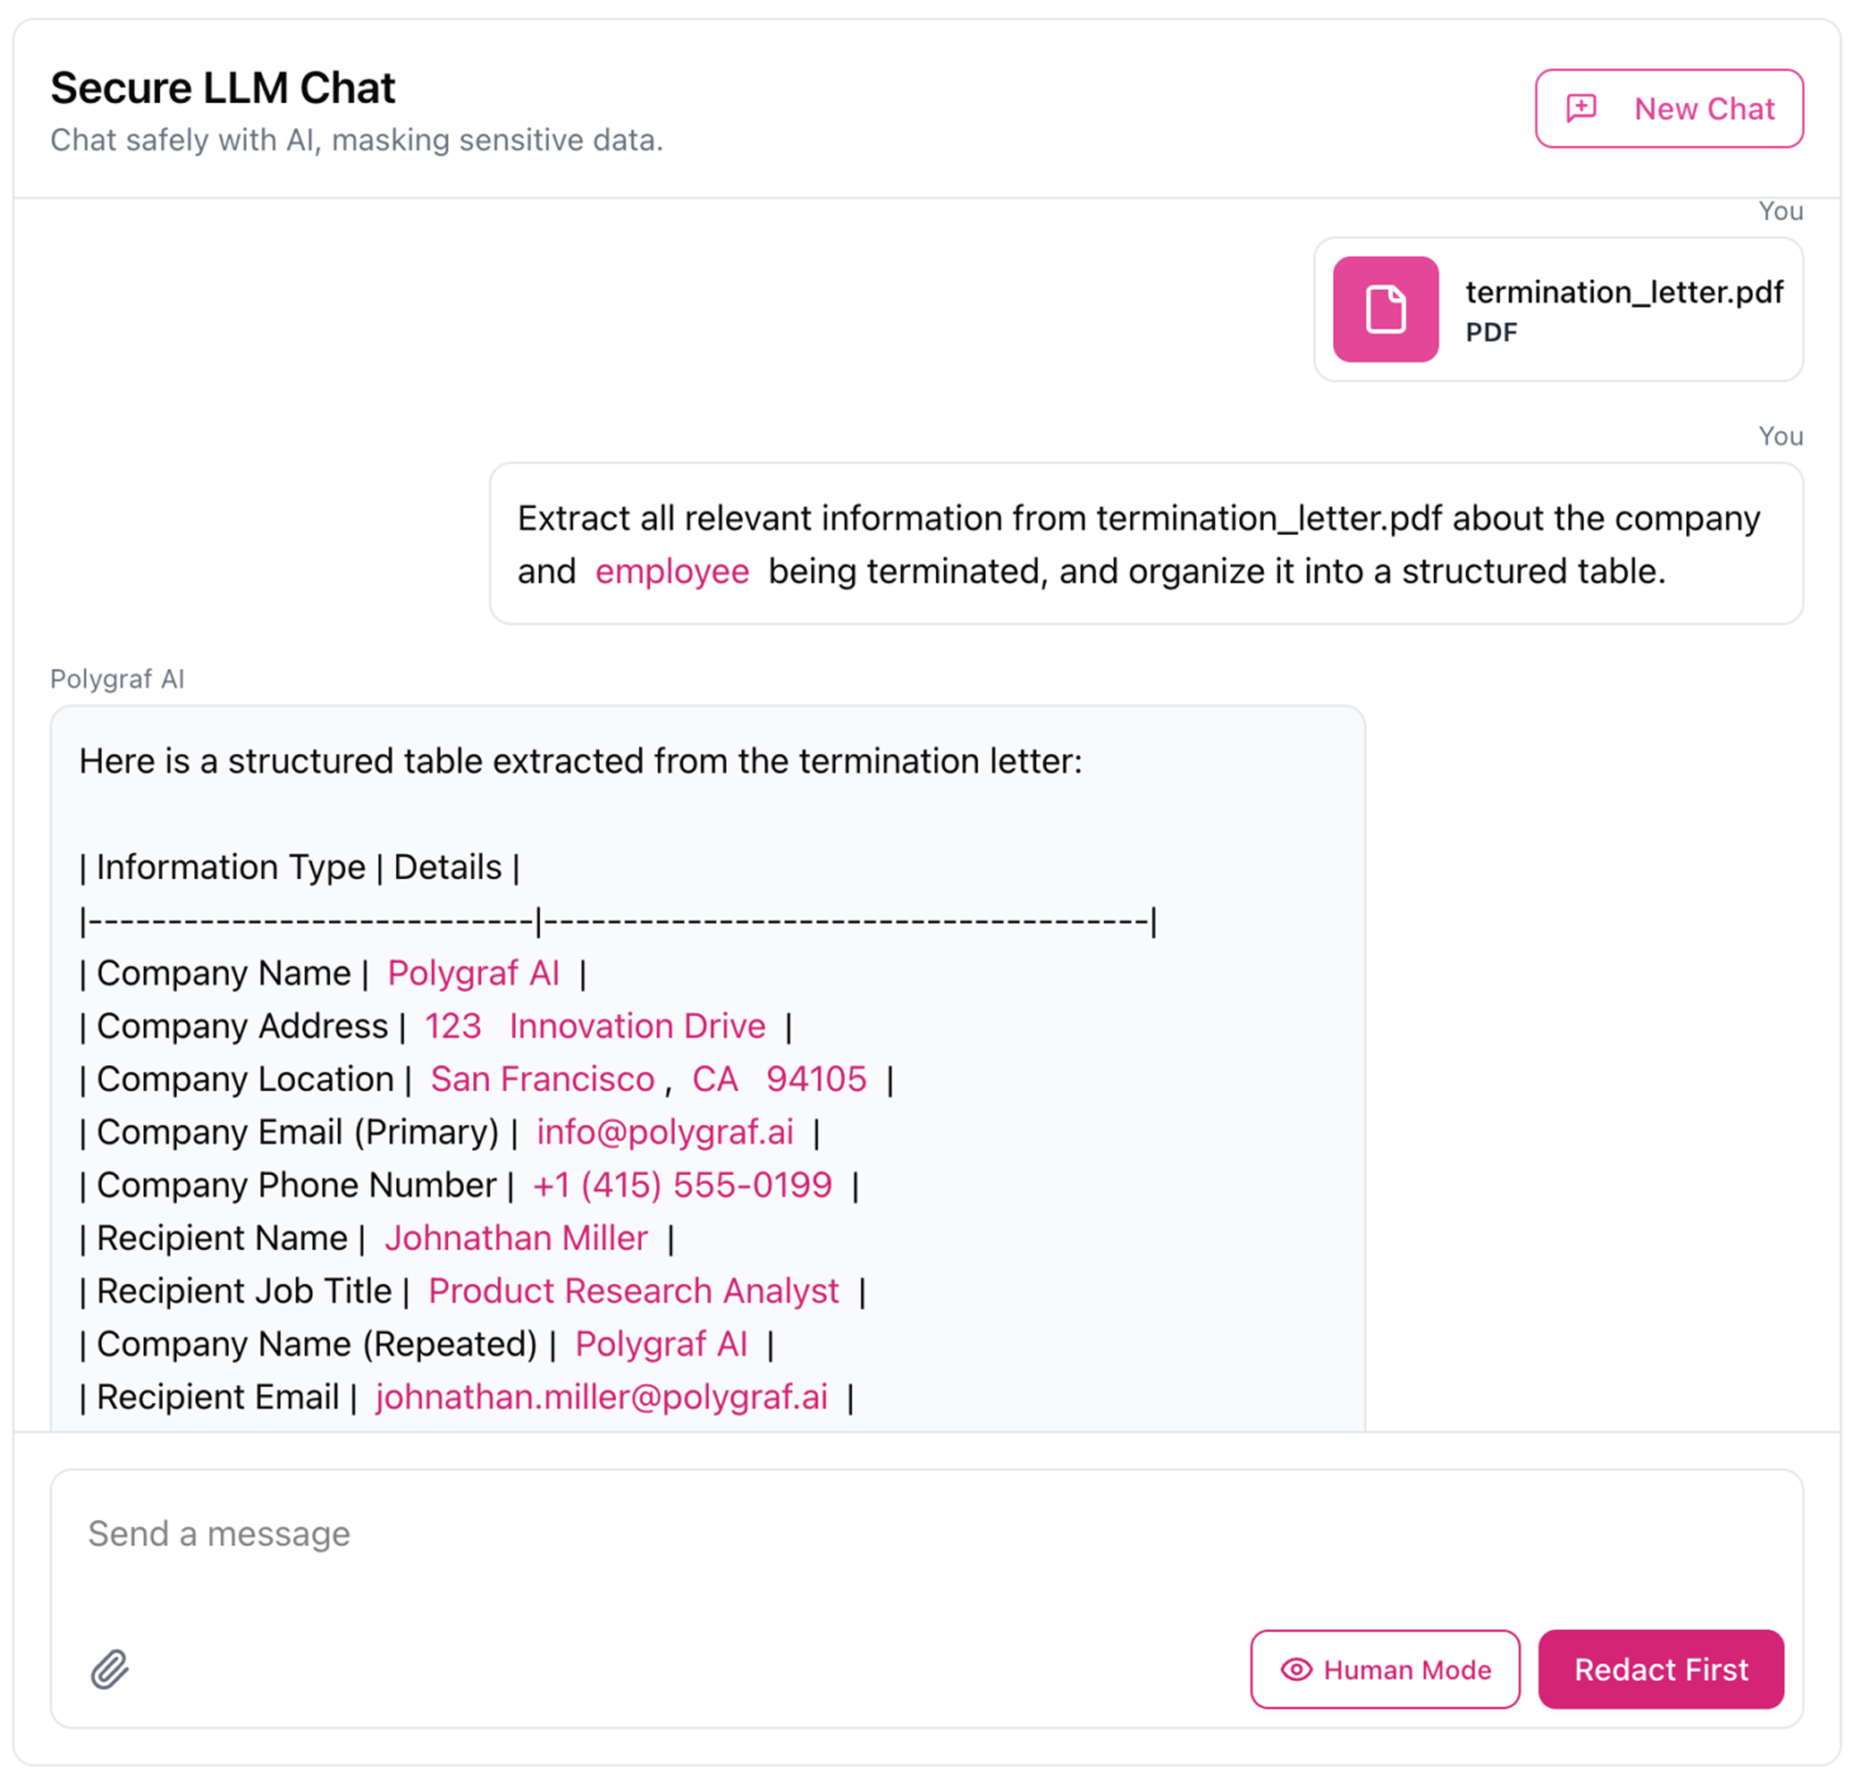This screenshot has height=1787, width=1858.
Task: Click the pink PDF document icon
Action: (x=1385, y=309)
